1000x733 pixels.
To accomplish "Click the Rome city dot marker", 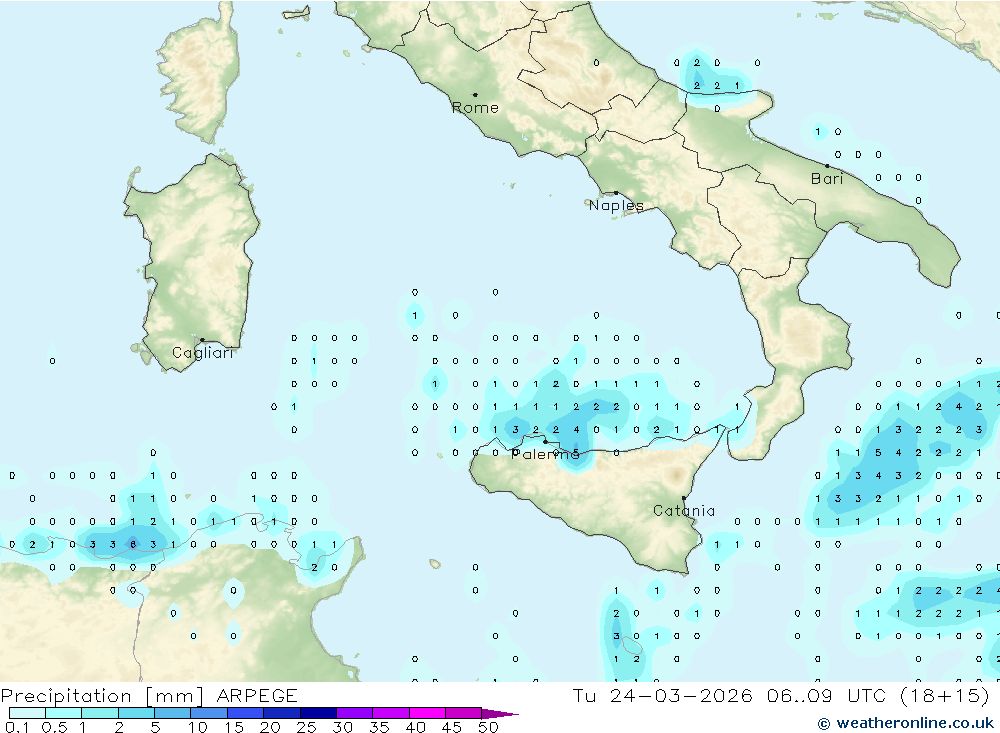I will (475, 94).
